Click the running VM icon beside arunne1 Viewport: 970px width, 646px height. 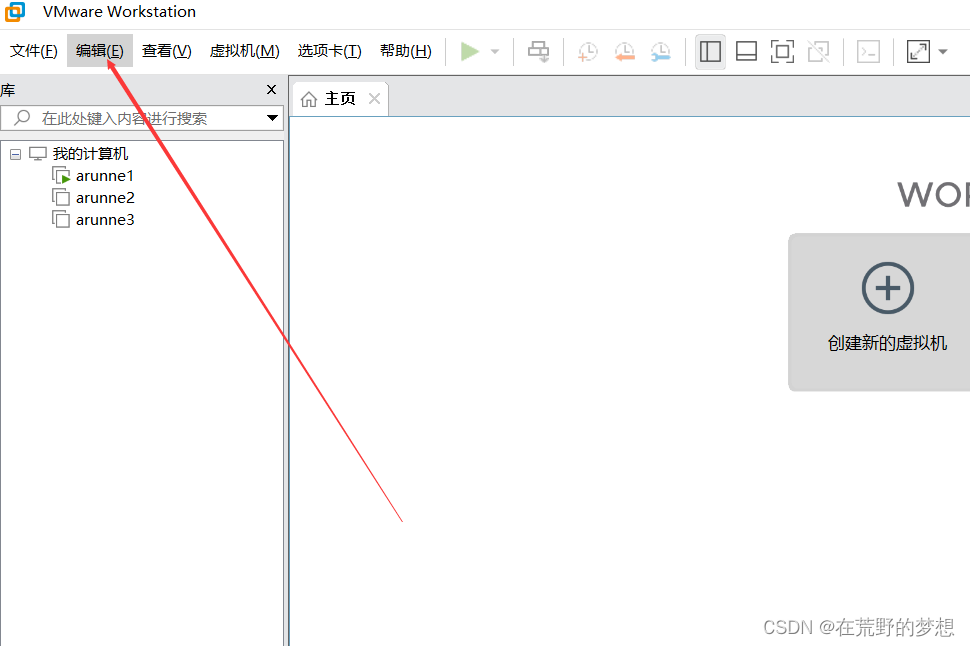pos(61,176)
